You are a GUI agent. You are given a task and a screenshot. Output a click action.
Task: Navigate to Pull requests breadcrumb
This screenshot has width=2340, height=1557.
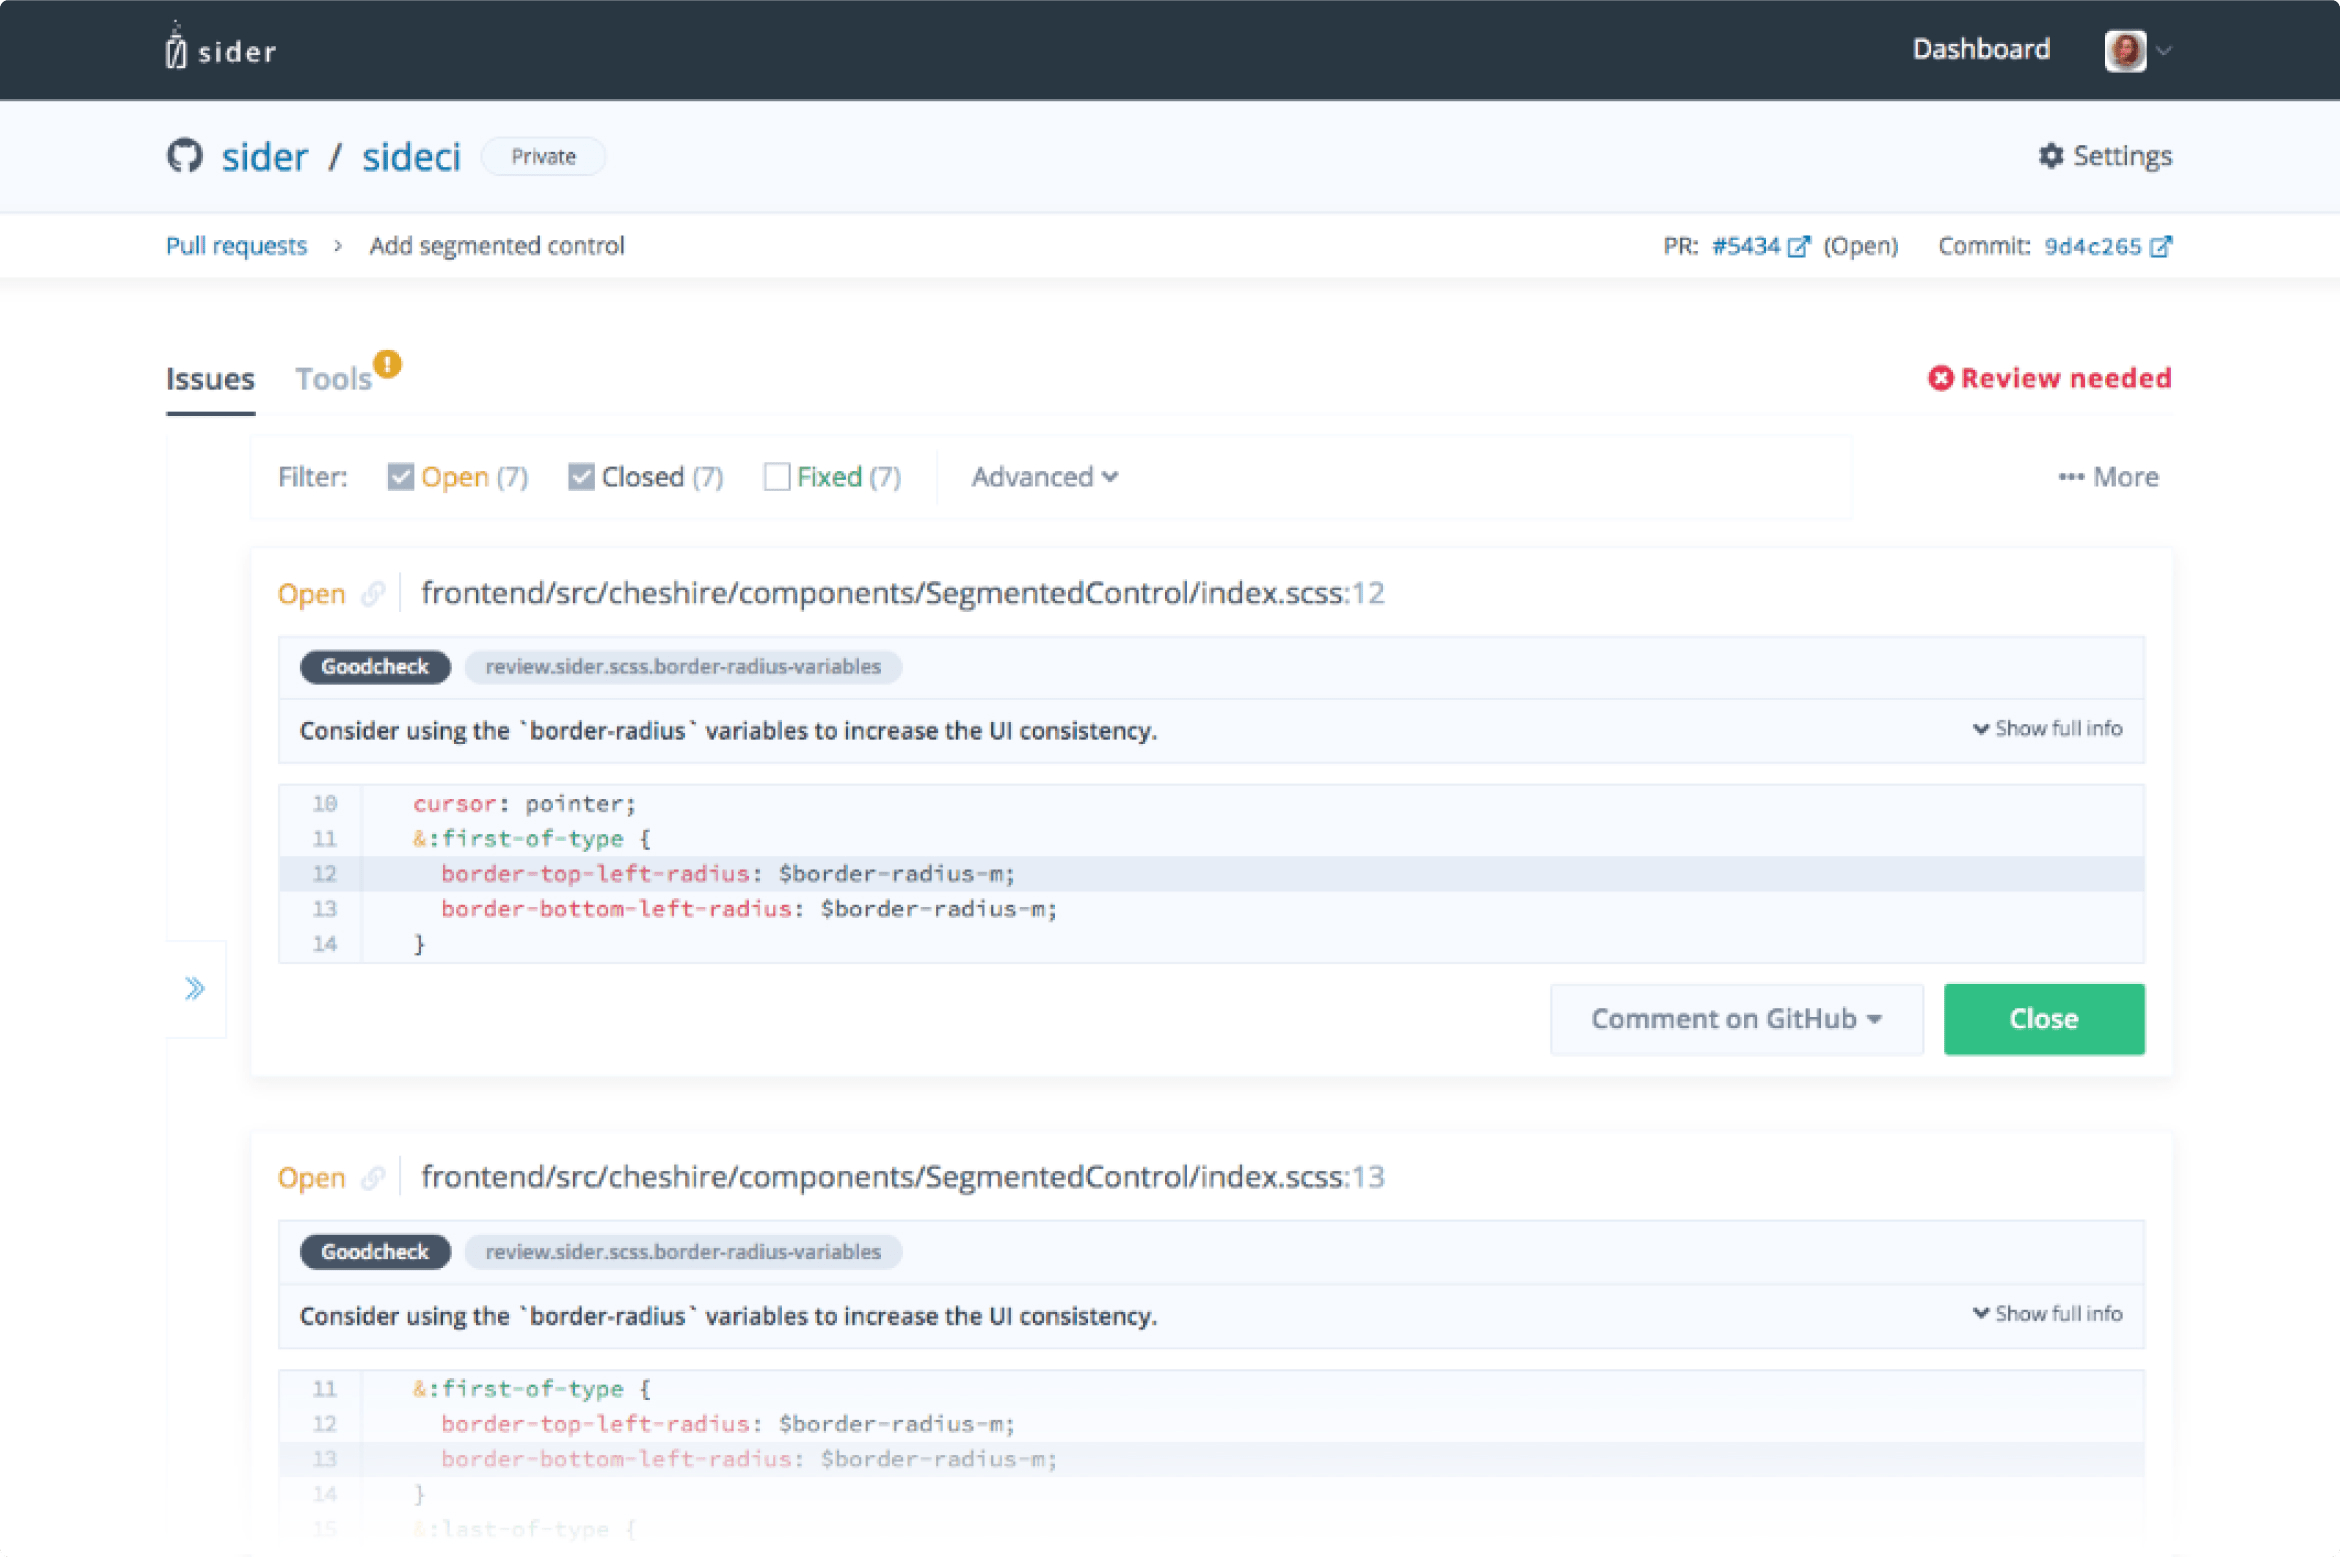tap(236, 246)
